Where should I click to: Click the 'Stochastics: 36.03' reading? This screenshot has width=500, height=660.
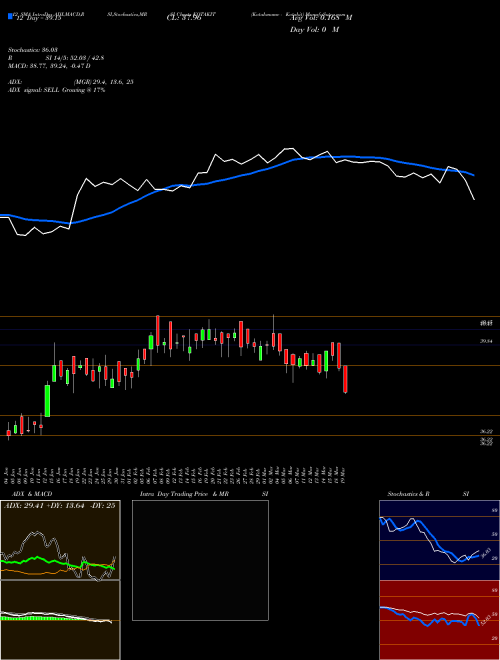point(33,50)
